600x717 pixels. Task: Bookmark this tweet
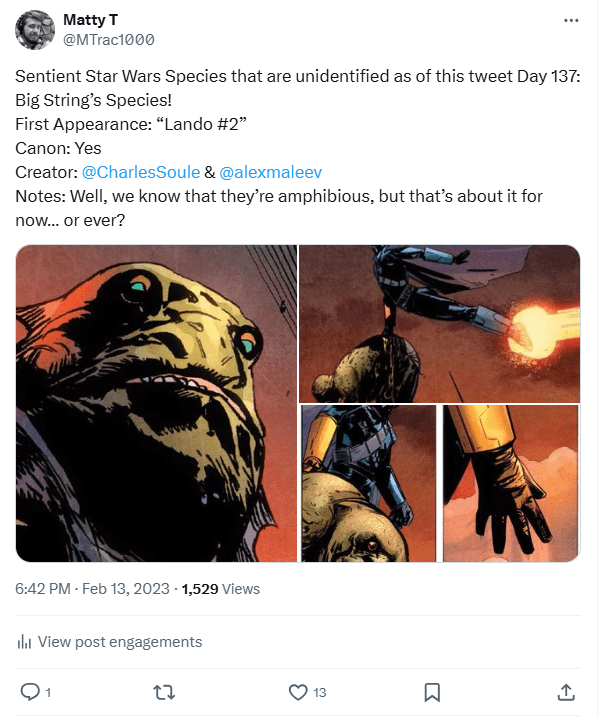[x=432, y=691]
